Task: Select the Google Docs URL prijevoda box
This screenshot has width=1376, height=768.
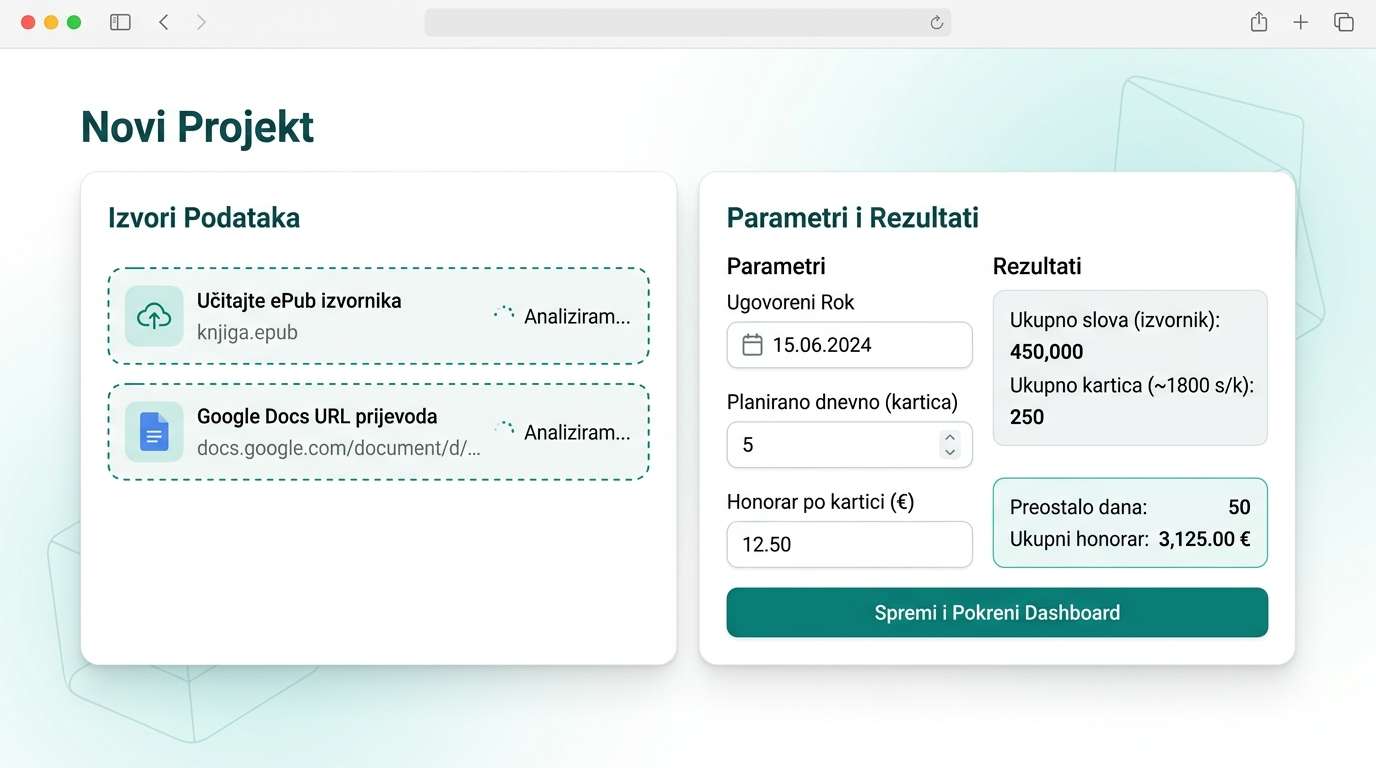Action: point(378,432)
